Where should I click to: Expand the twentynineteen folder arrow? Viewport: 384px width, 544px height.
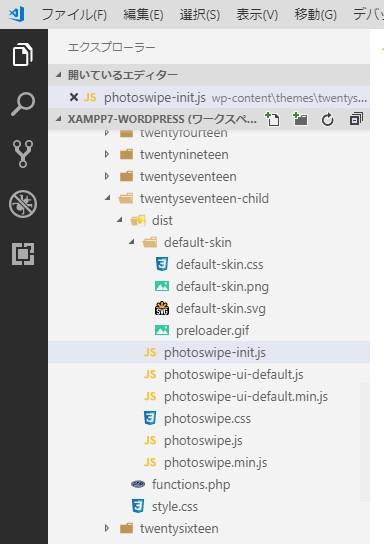point(107,154)
